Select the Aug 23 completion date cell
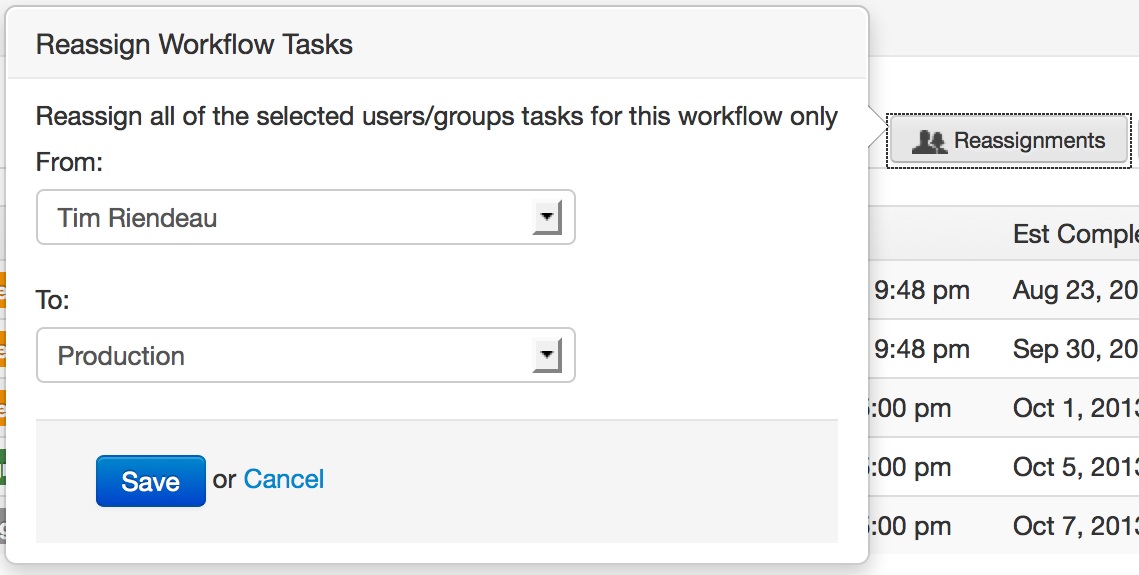This screenshot has width=1139, height=575. point(1075,290)
